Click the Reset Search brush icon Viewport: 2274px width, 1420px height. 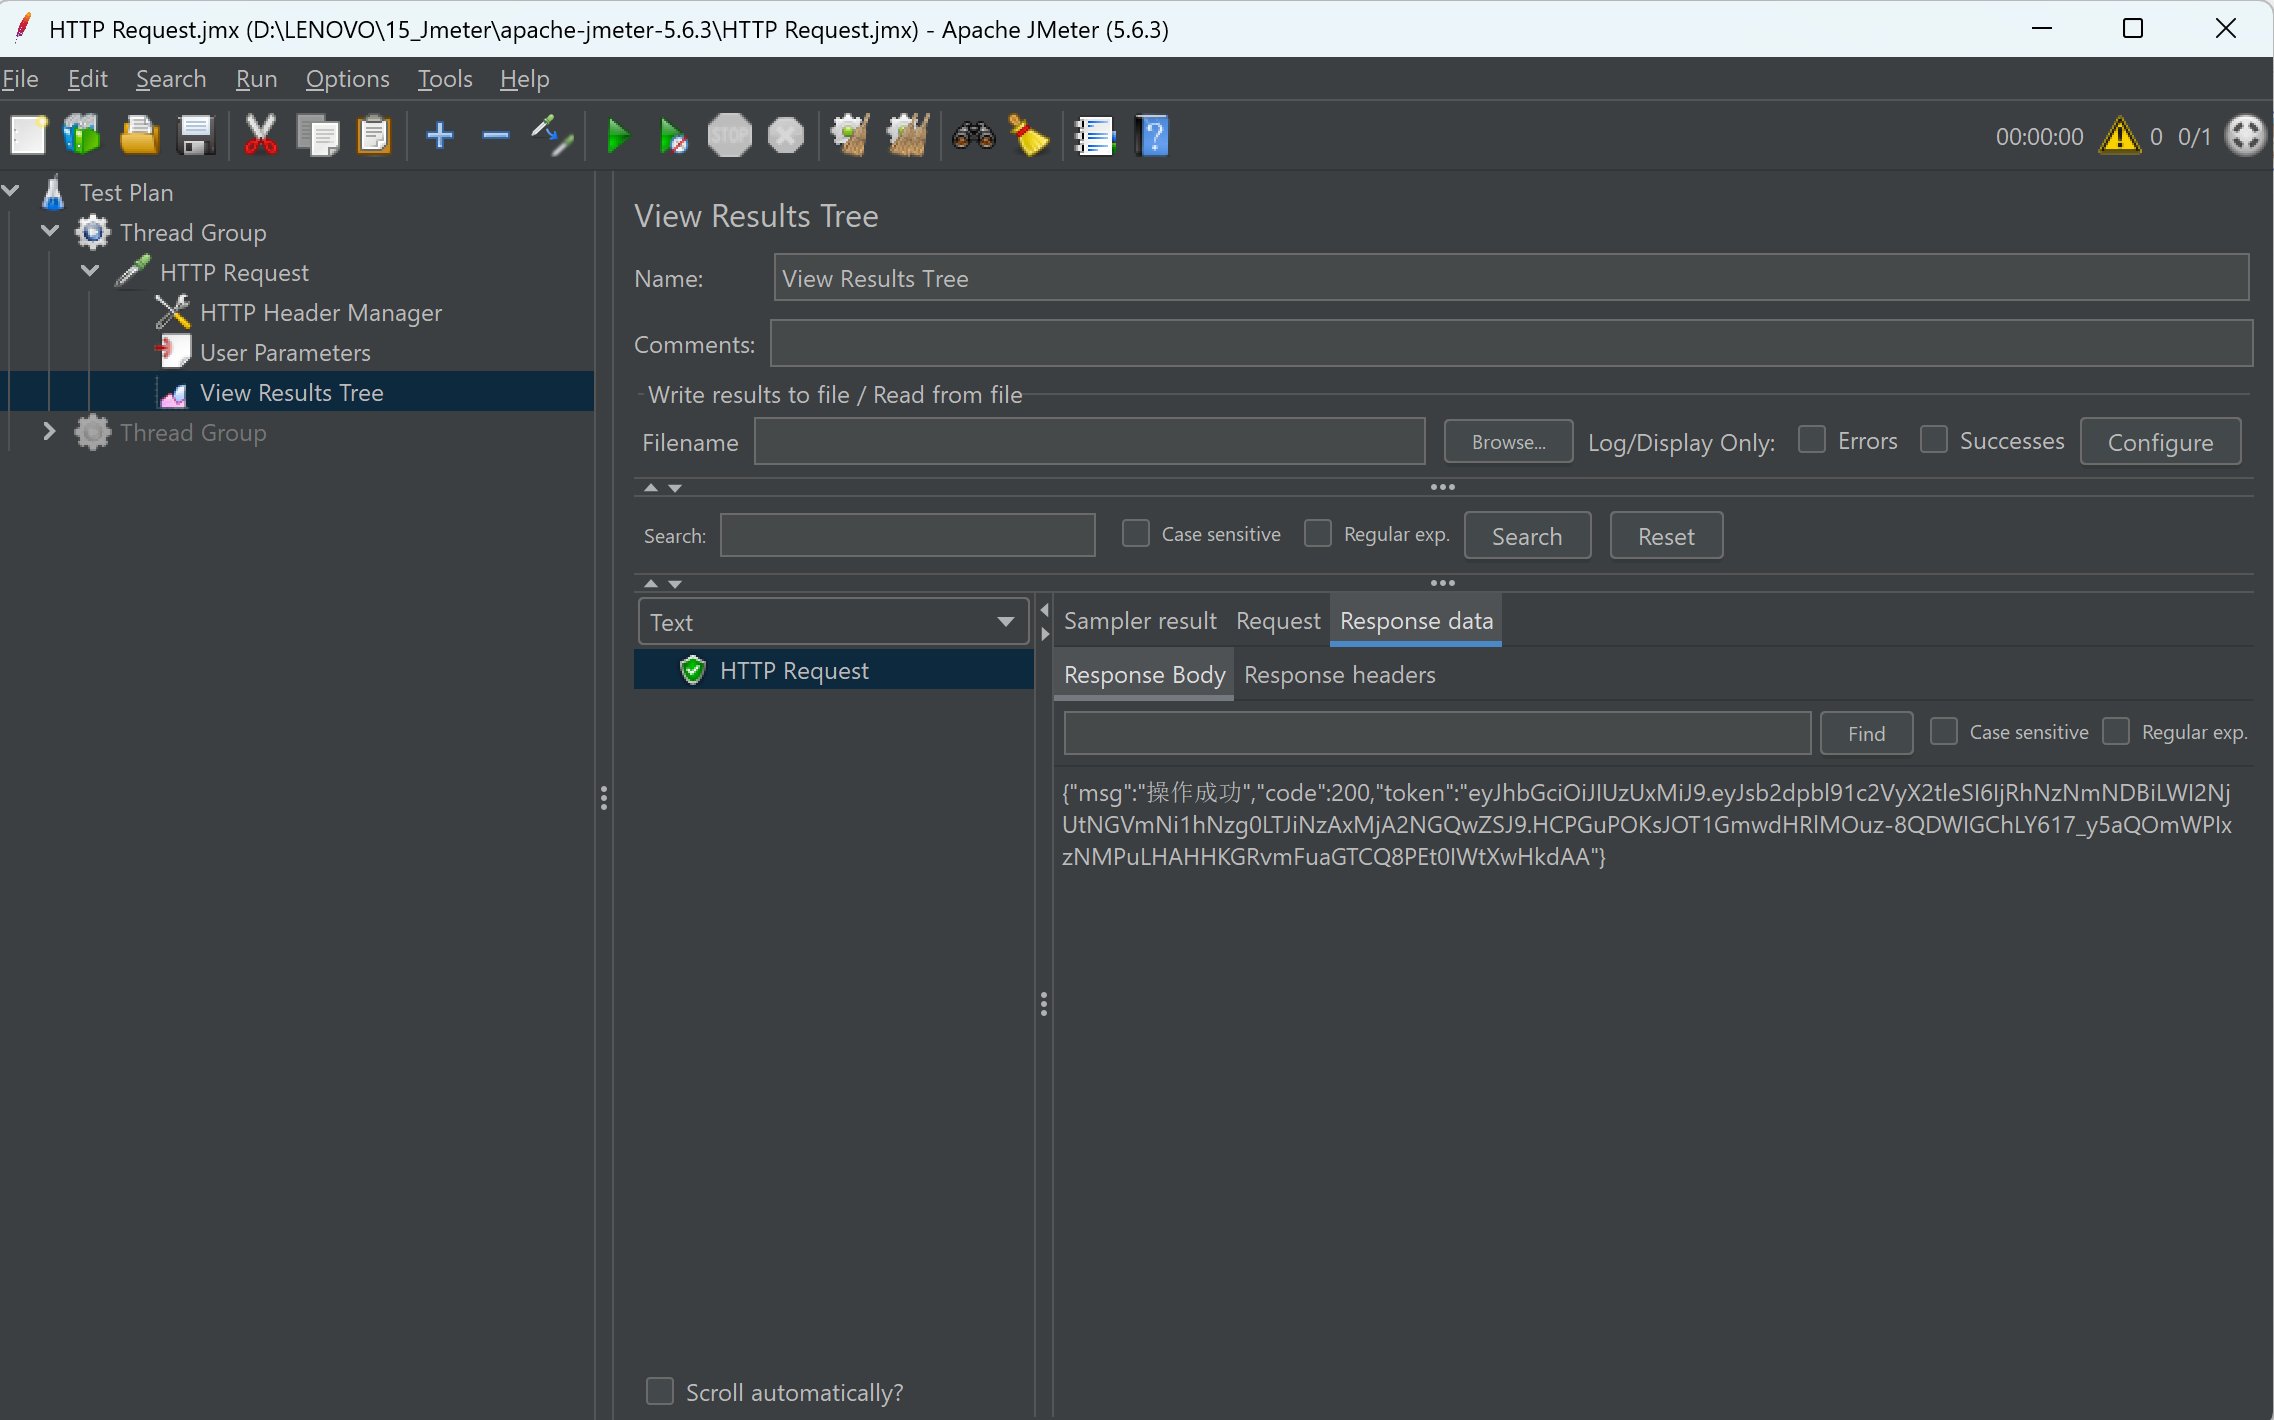point(1028,135)
